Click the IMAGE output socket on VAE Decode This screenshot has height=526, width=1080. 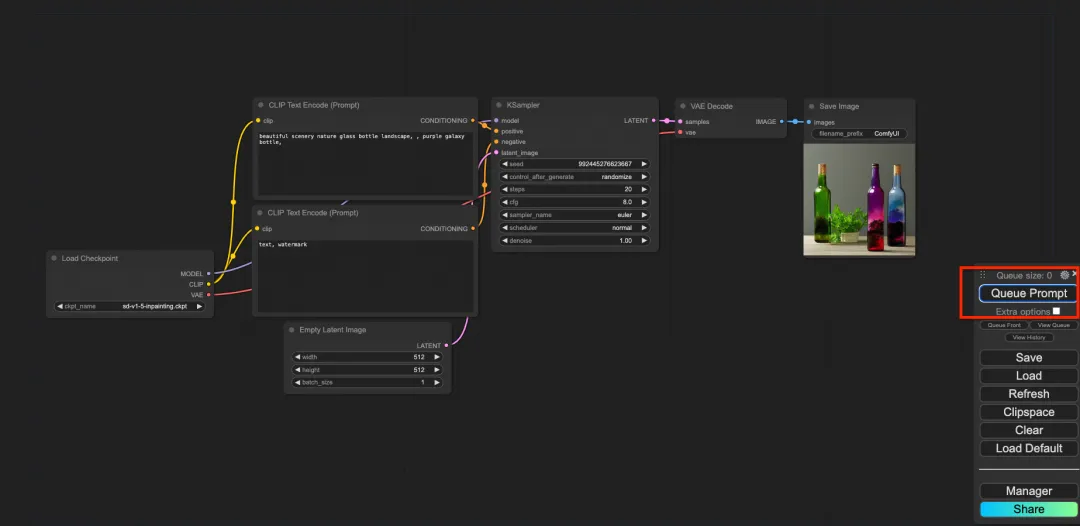click(x=782, y=121)
